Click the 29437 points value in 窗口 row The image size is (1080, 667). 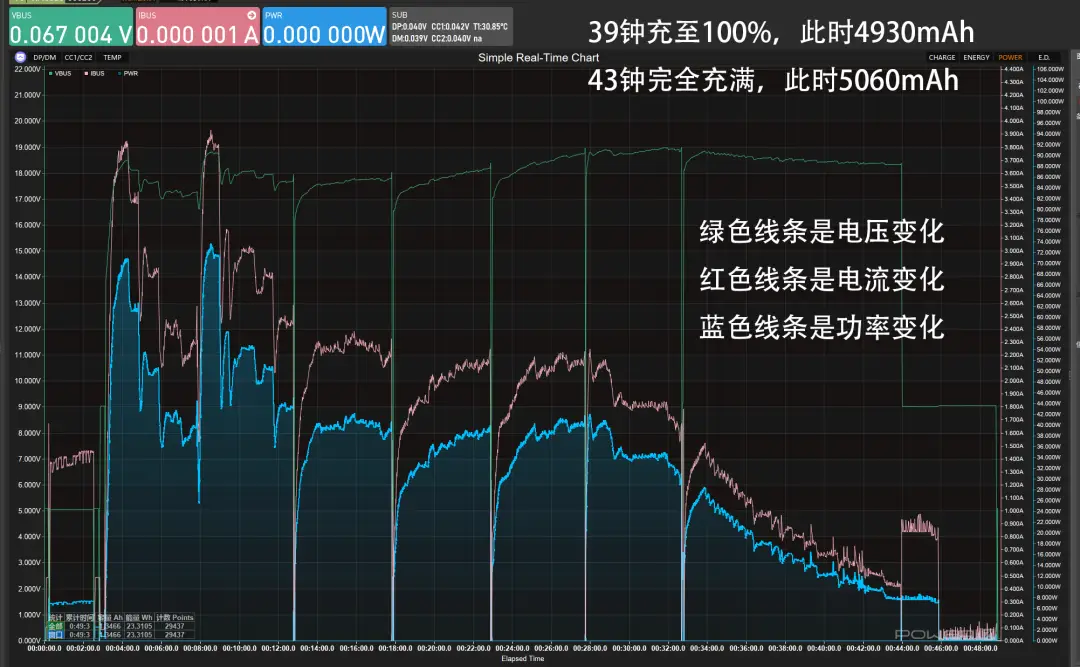[x=174, y=635]
